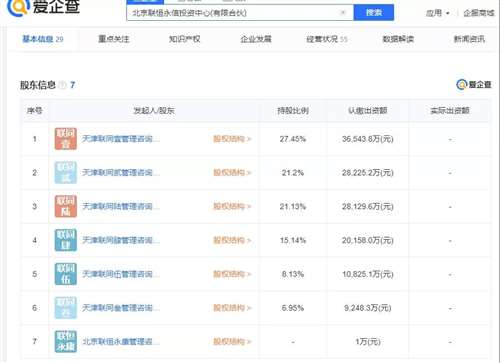500x363 pixels.
Task: Click the 股东信息 section heading
Action: click(38, 85)
